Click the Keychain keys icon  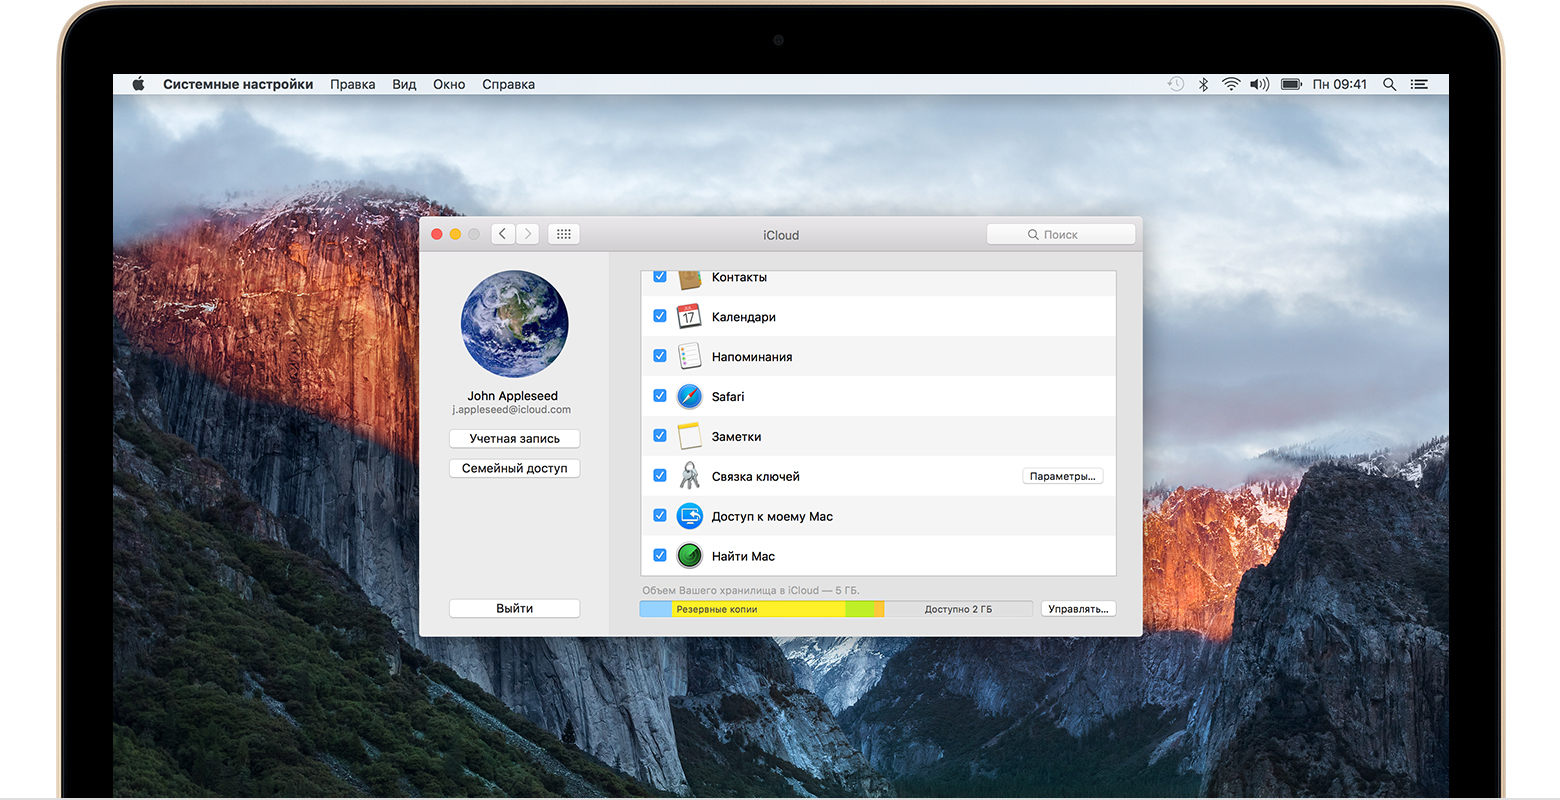[x=689, y=476]
